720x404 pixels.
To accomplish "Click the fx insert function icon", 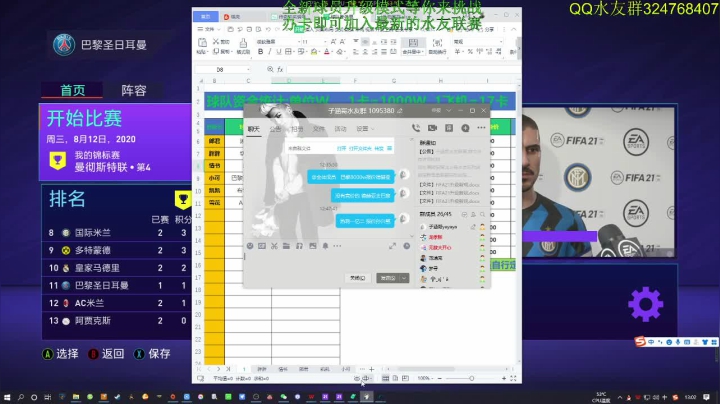I will [x=280, y=69].
